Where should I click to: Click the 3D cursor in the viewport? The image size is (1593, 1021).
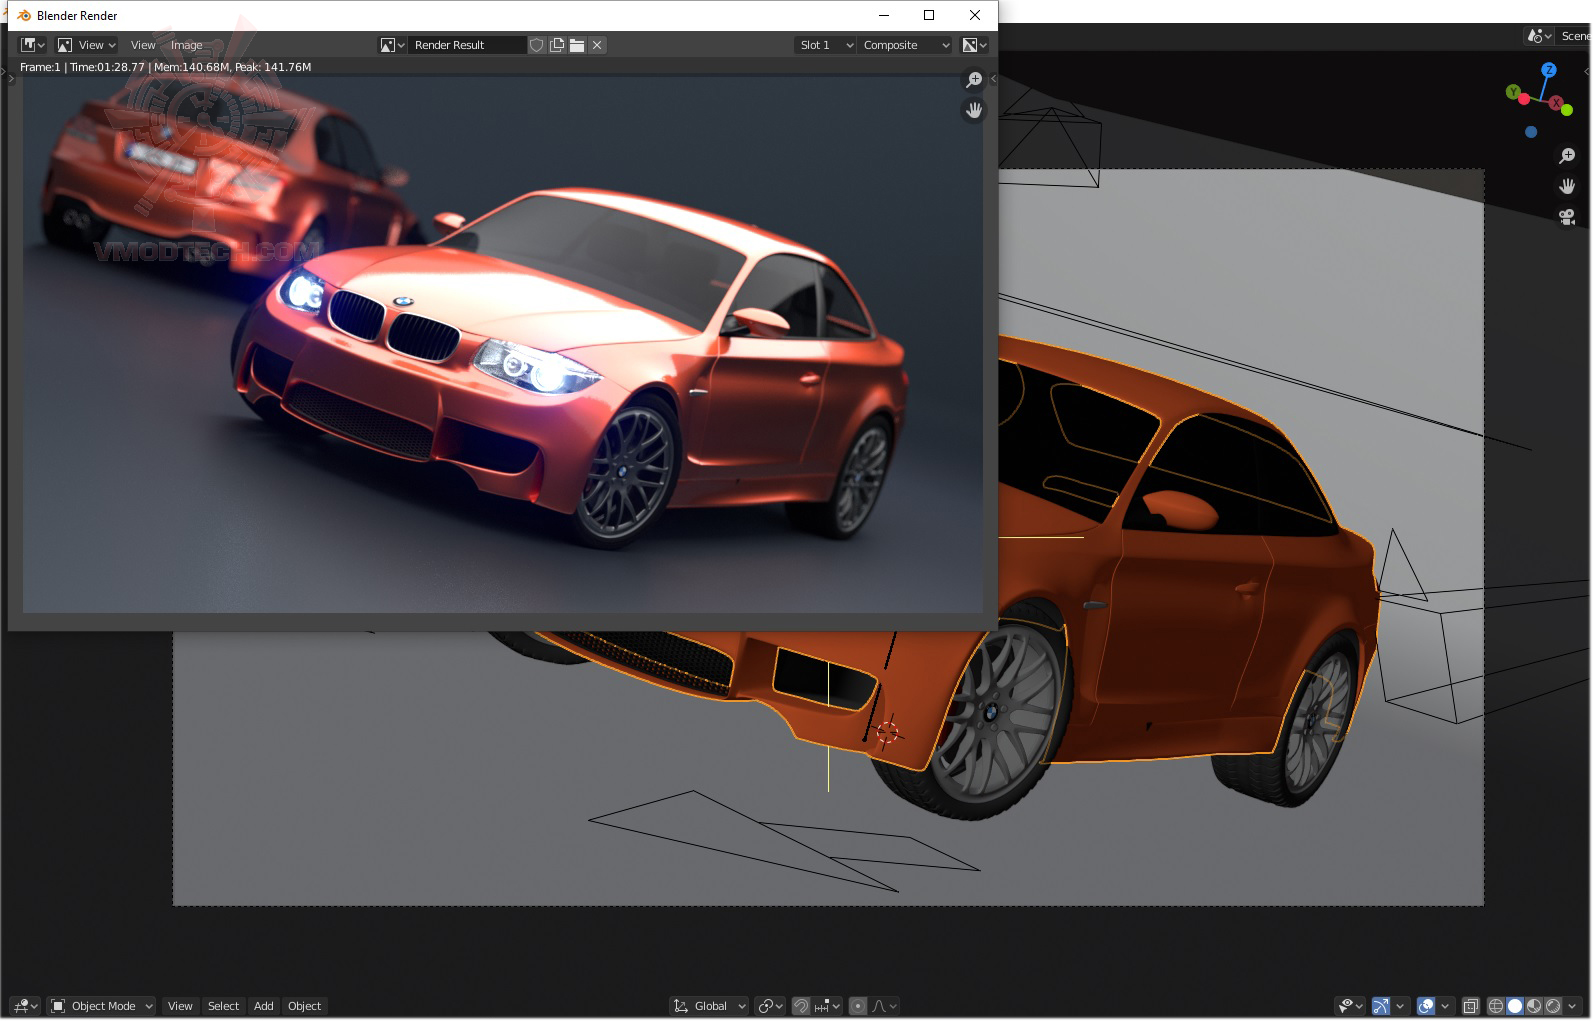pyautogui.click(x=888, y=733)
